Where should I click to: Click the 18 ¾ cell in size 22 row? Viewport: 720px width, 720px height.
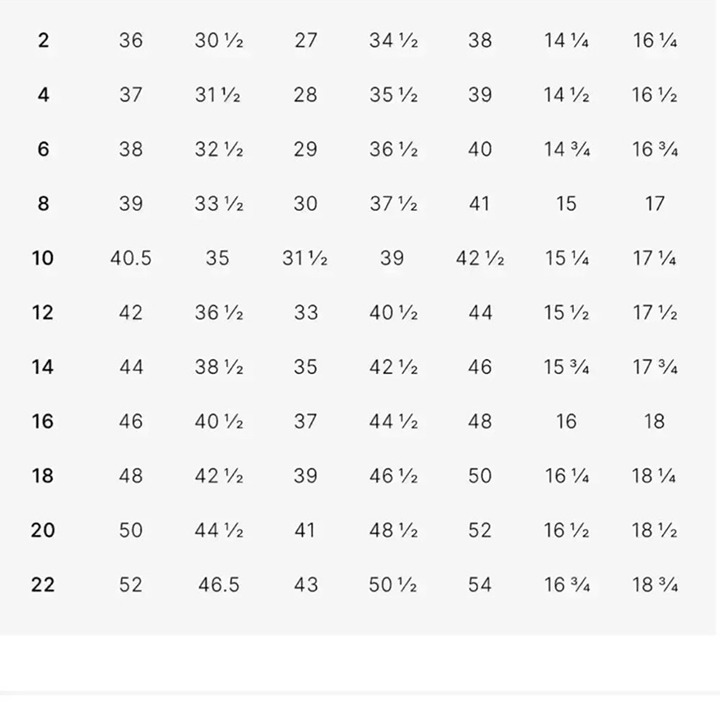[x=655, y=585]
